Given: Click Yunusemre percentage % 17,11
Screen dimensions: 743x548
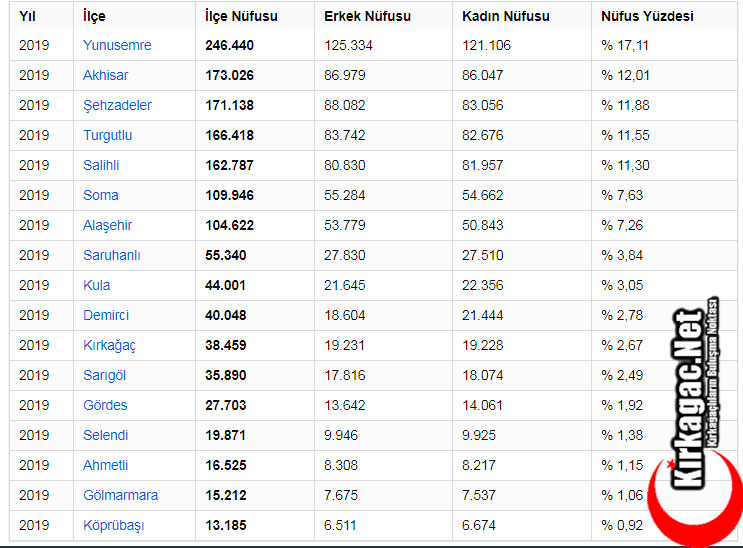Looking at the screenshot, I should click(x=625, y=46).
